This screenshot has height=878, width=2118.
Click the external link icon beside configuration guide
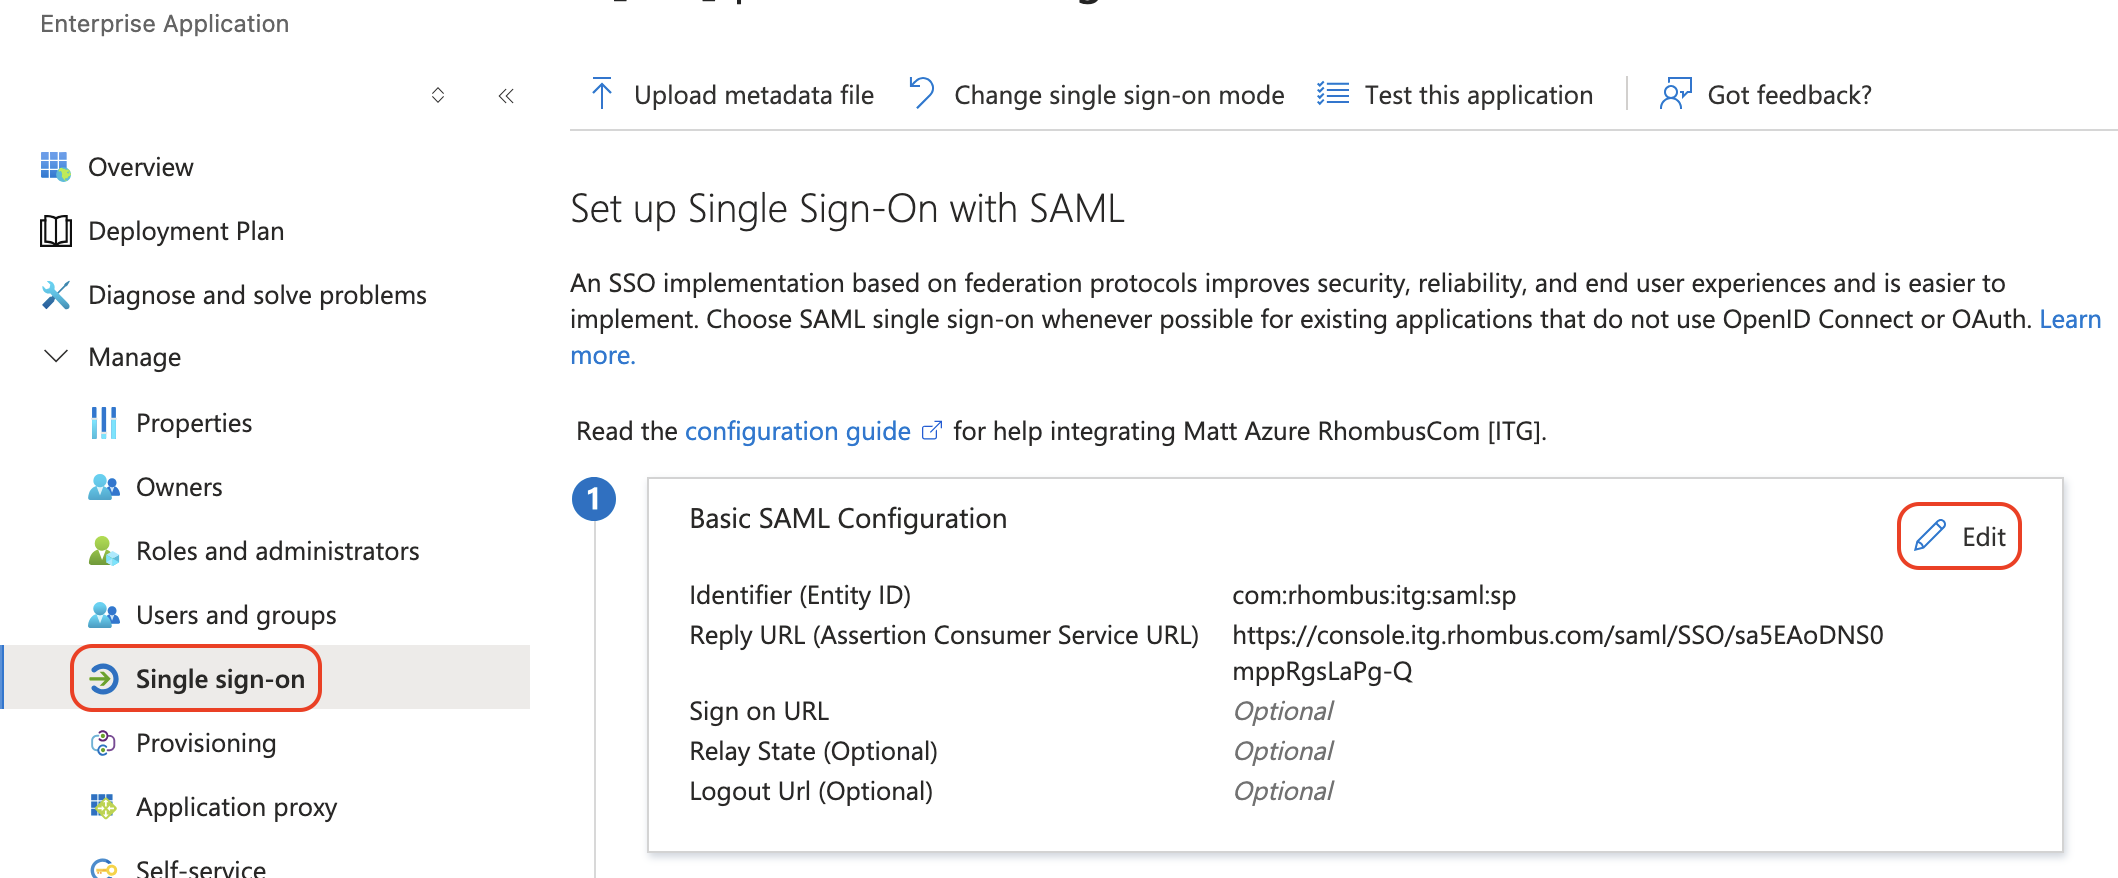[931, 431]
